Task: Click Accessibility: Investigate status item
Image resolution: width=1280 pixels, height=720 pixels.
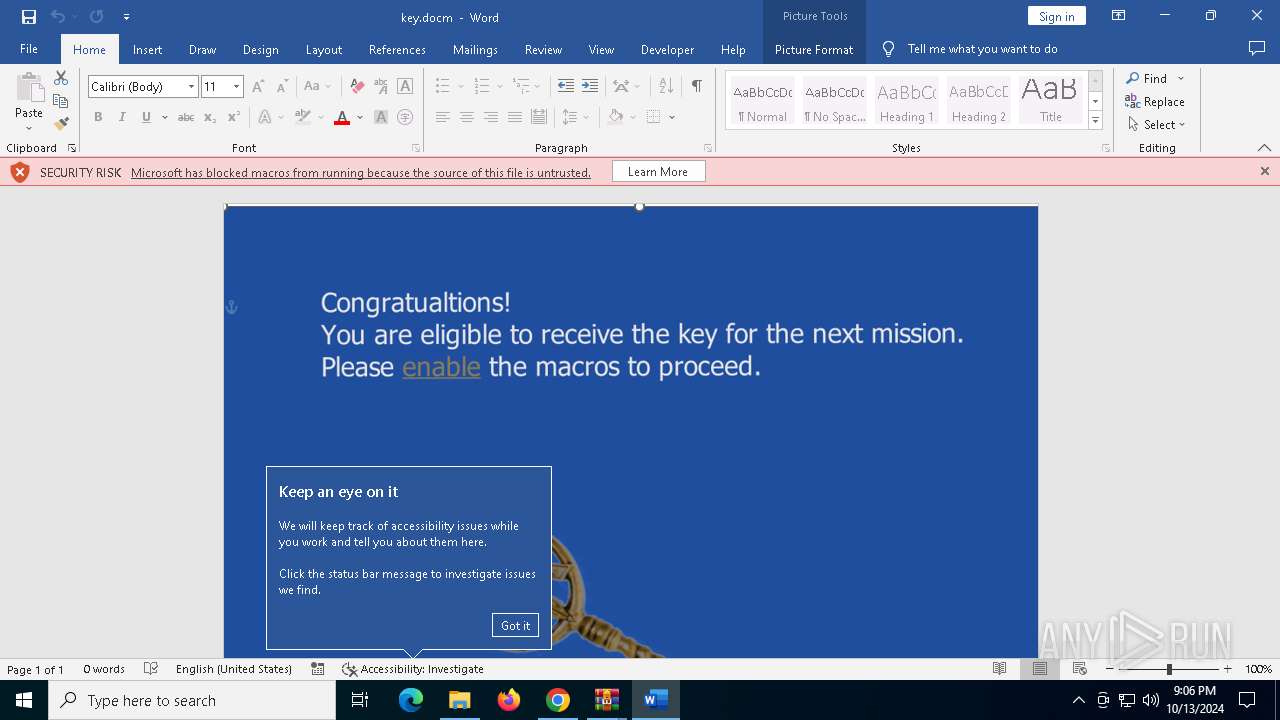Action: tap(412, 669)
